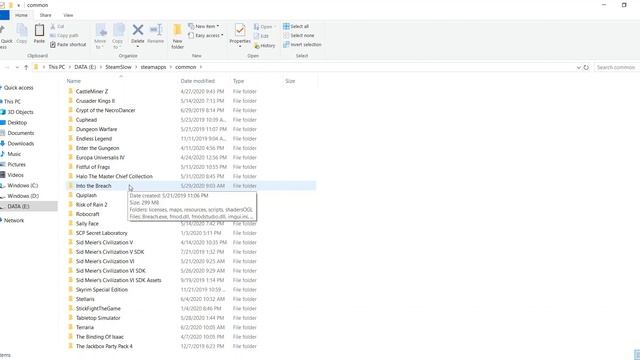Open the New item dropdown
This screenshot has height=360, width=640.
tap(204, 27)
